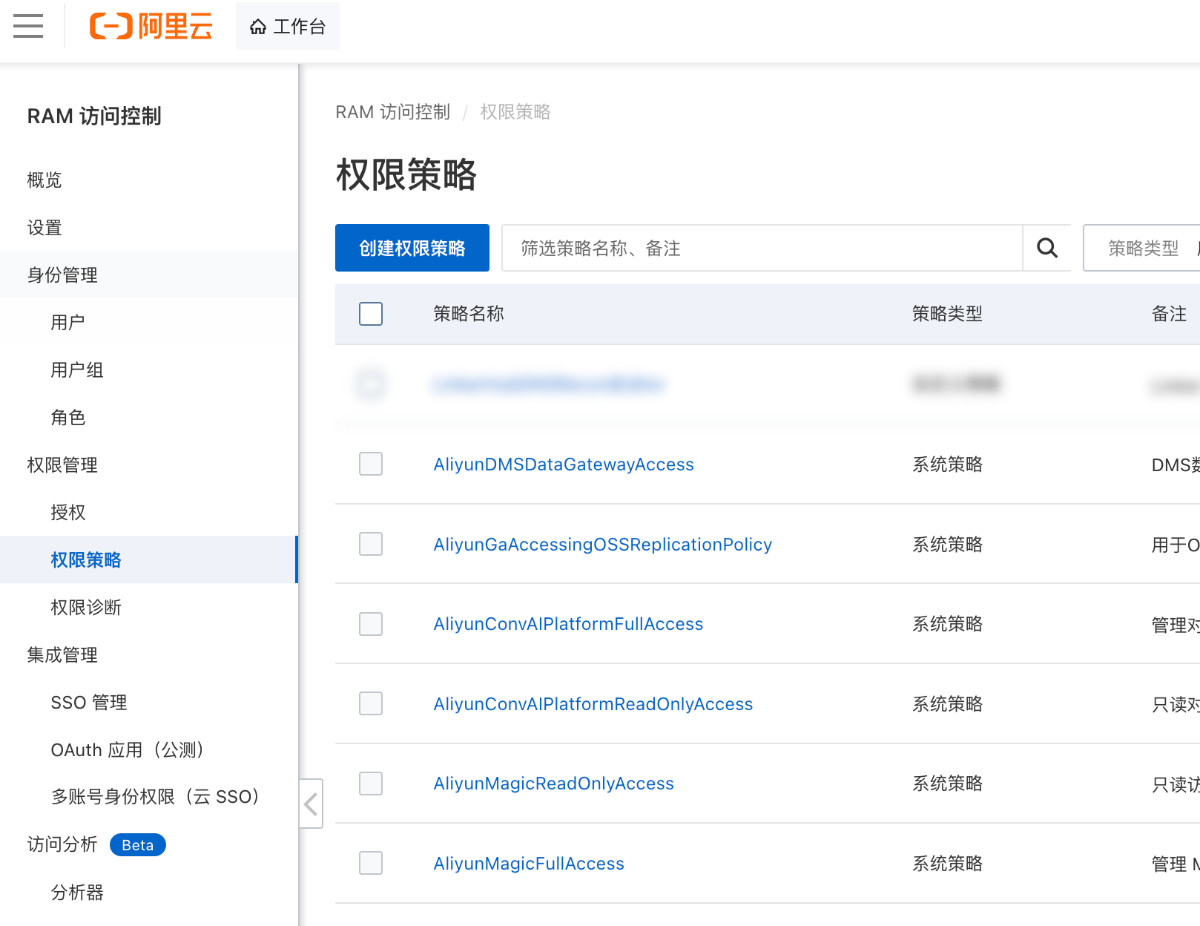1200x926 pixels.
Task: Click the 备注 column header
Action: tap(1169, 314)
